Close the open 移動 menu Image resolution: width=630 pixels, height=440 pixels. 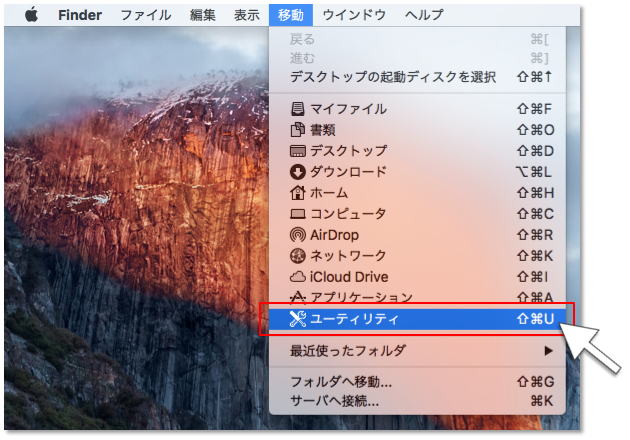pos(291,15)
